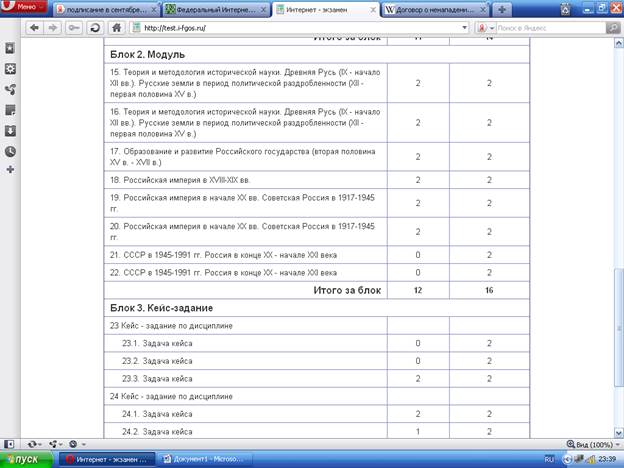Screen dimensions: 624x468
Task: Open the search engine selector dropdown
Action: pos(486,28)
